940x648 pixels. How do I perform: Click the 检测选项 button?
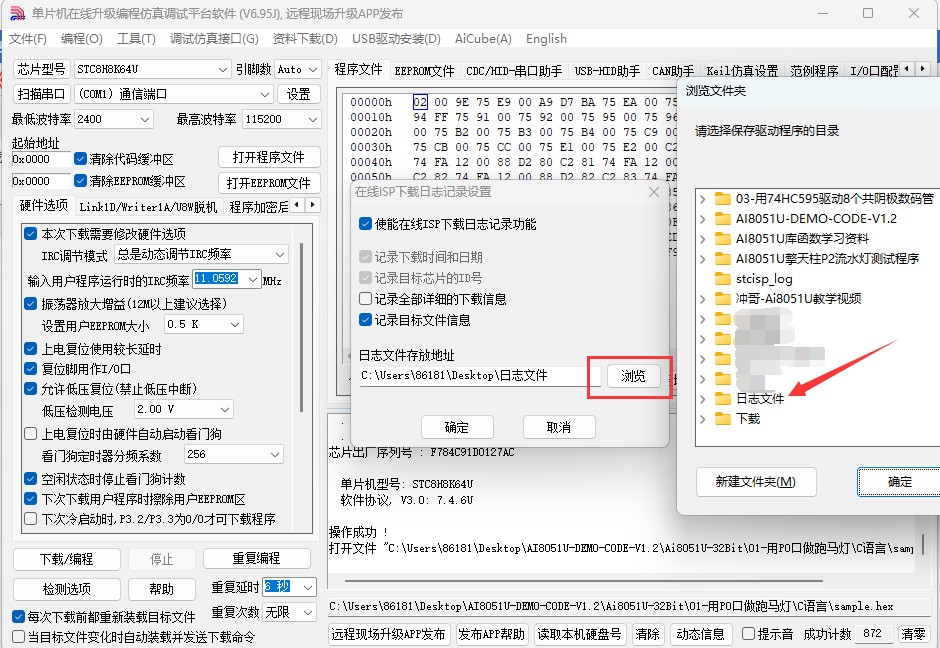pos(67,589)
